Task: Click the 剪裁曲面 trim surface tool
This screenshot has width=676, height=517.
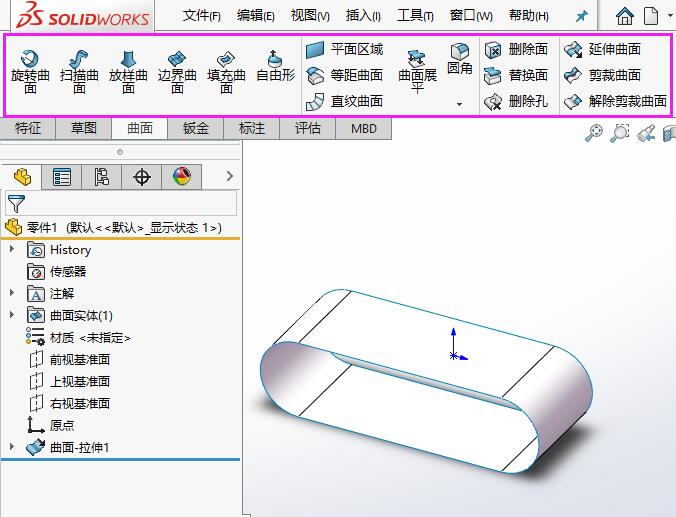Action: pyautogui.click(x=602, y=75)
